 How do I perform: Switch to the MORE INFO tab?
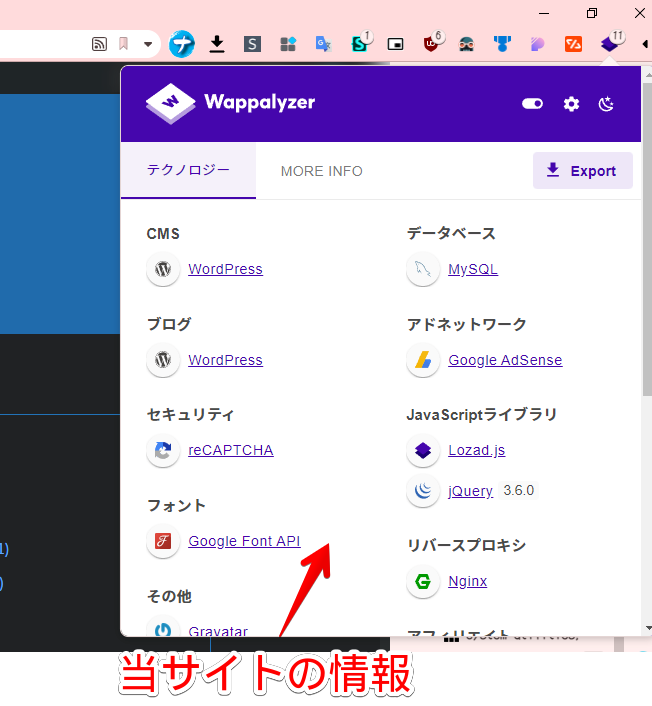click(321, 171)
